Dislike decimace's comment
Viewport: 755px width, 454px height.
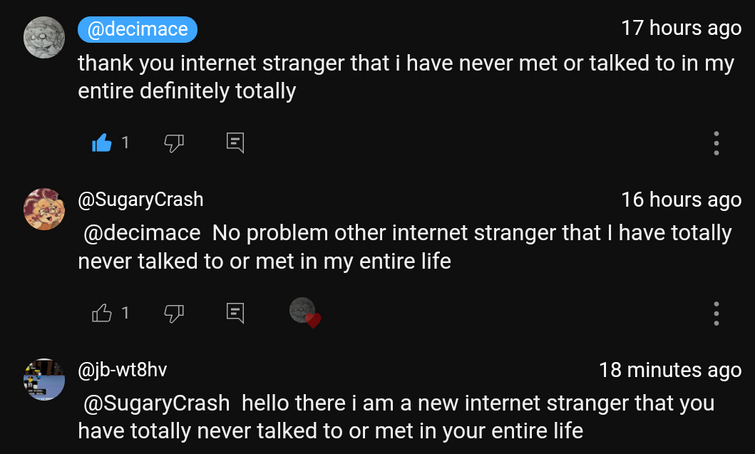coord(174,143)
